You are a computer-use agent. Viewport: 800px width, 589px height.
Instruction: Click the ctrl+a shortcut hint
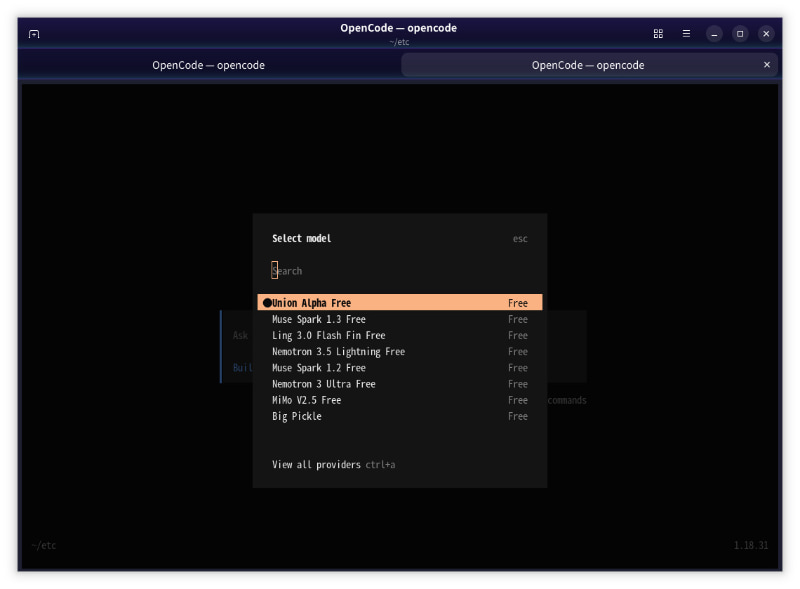[380, 464]
